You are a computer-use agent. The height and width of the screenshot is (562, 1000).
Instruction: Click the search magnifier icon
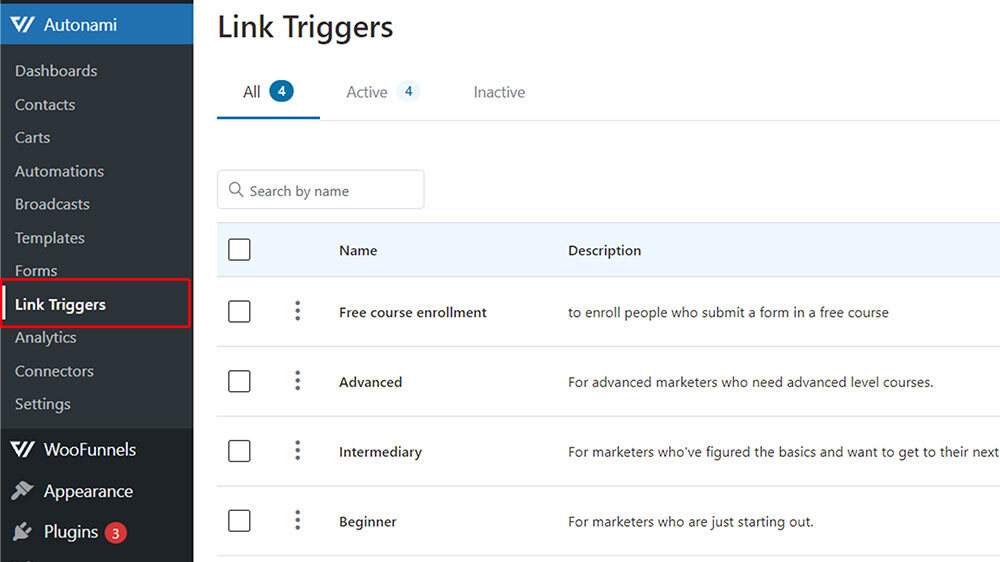(236, 189)
